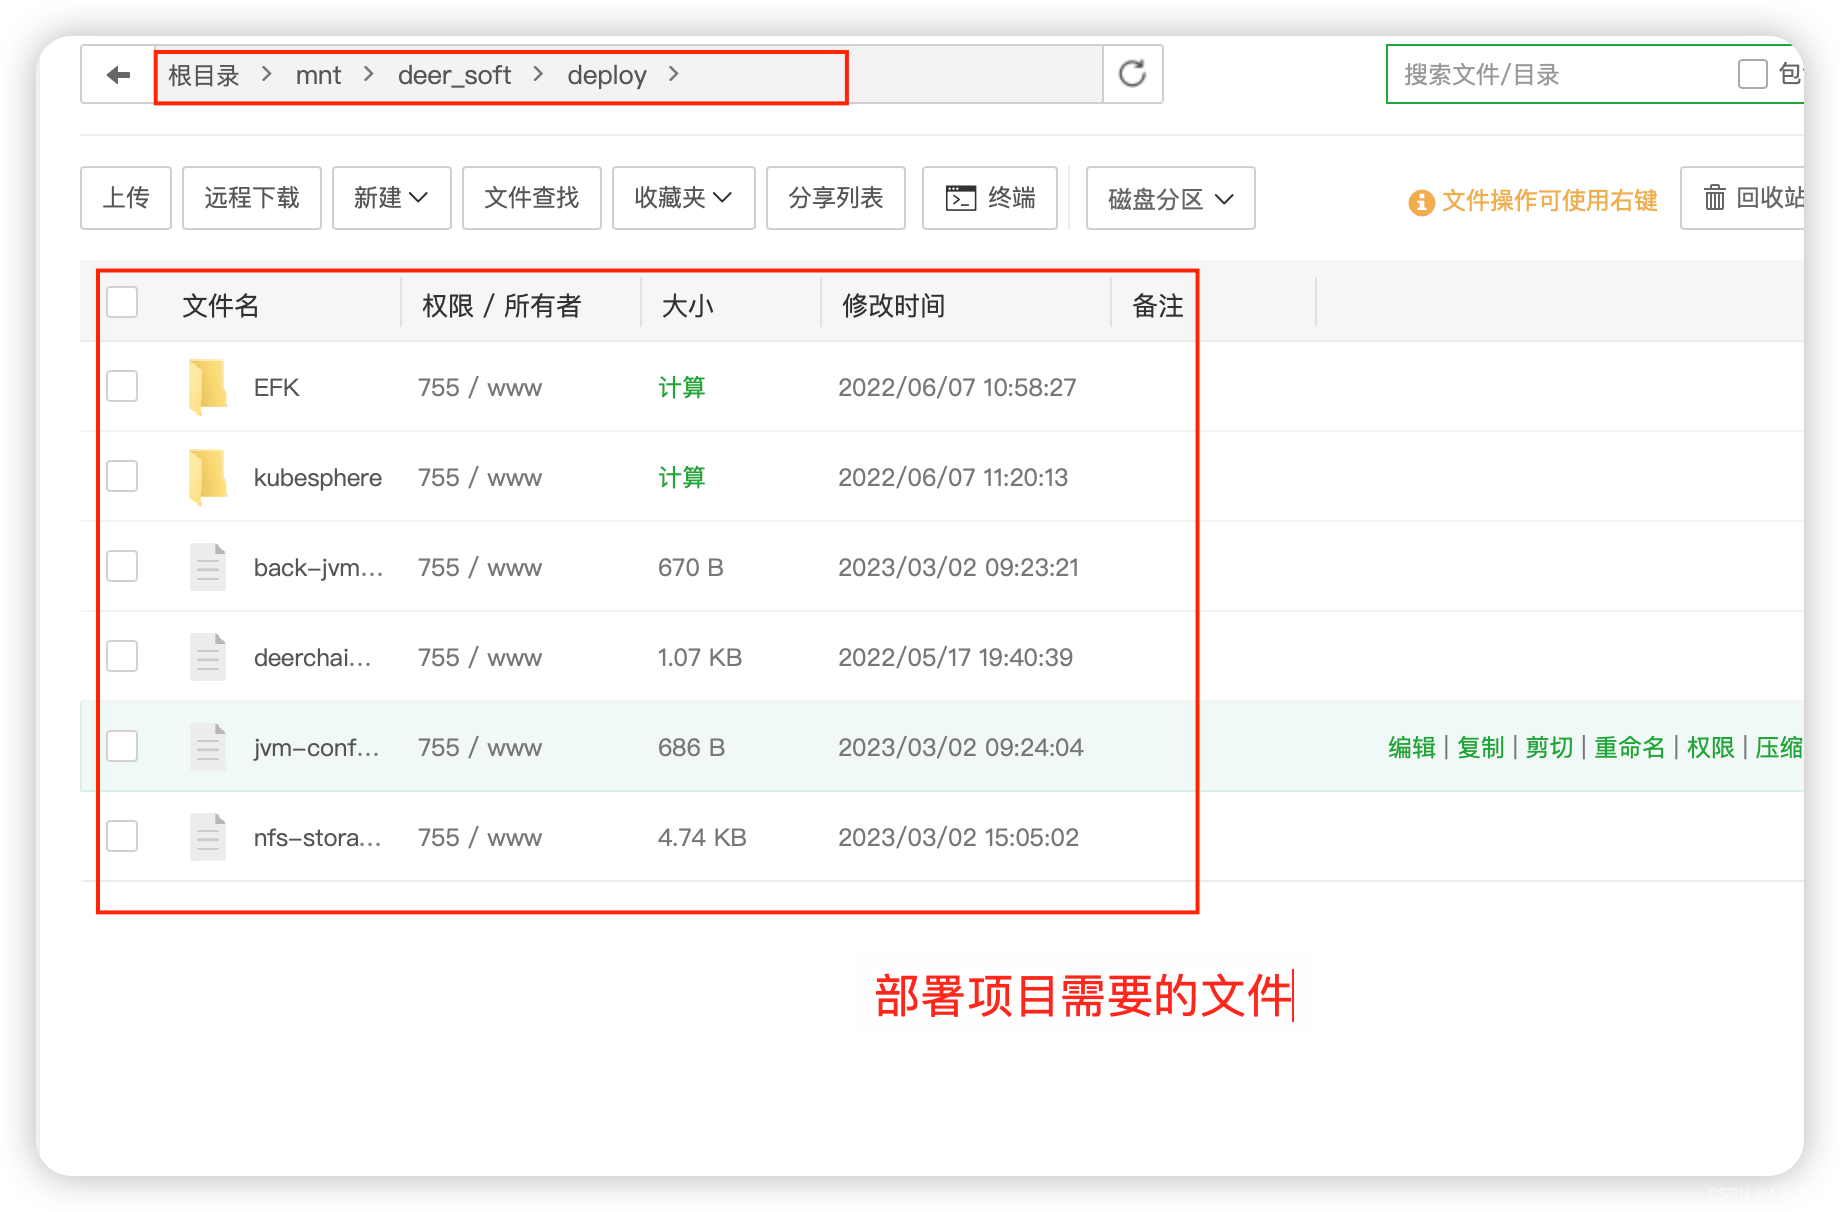Click 编辑 for jvm-conf file
The width and height of the screenshot is (1840, 1212).
1412,747
